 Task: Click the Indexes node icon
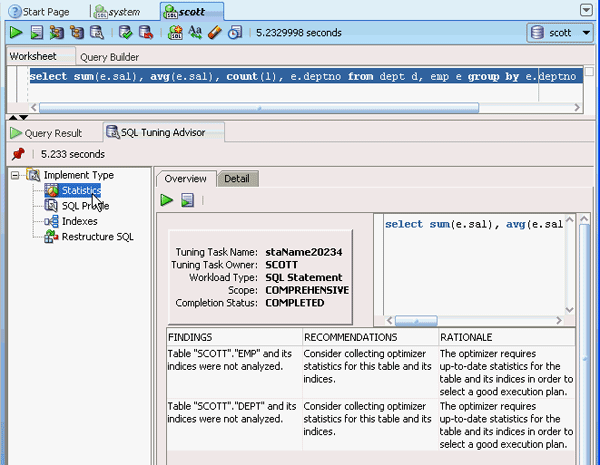click(x=51, y=221)
